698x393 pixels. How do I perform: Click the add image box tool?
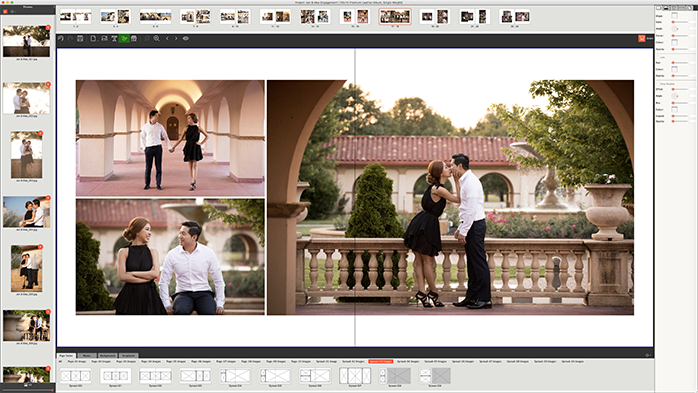[104, 39]
